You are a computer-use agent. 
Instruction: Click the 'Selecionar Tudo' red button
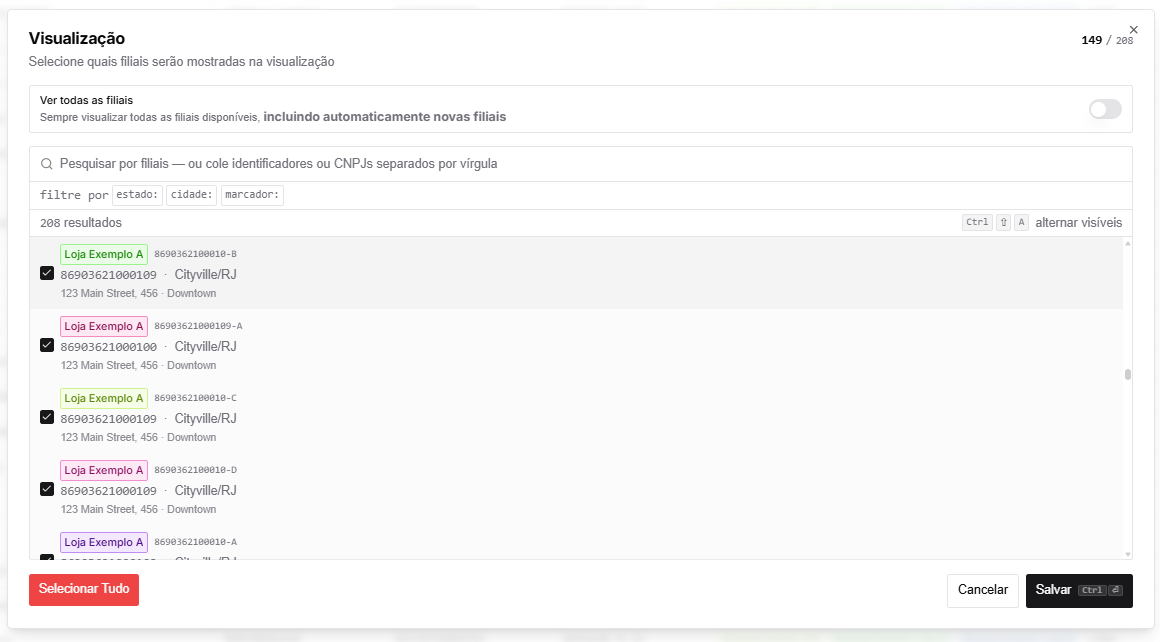click(x=84, y=589)
